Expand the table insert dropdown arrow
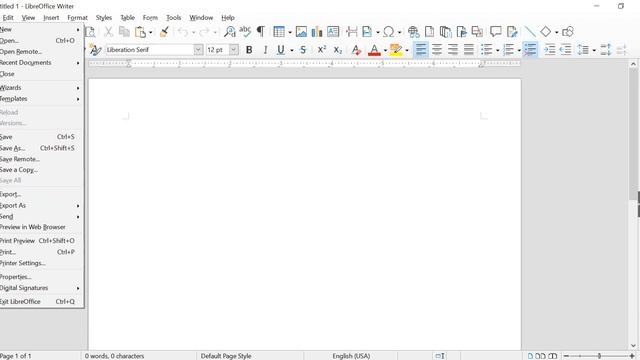The width and height of the screenshot is (640, 360). [x=289, y=32]
